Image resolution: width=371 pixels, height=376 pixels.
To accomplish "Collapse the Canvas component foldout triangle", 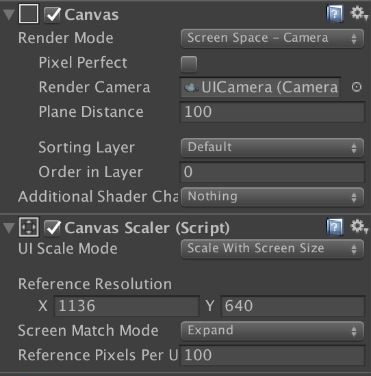I will pyautogui.click(x=8, y=15).
